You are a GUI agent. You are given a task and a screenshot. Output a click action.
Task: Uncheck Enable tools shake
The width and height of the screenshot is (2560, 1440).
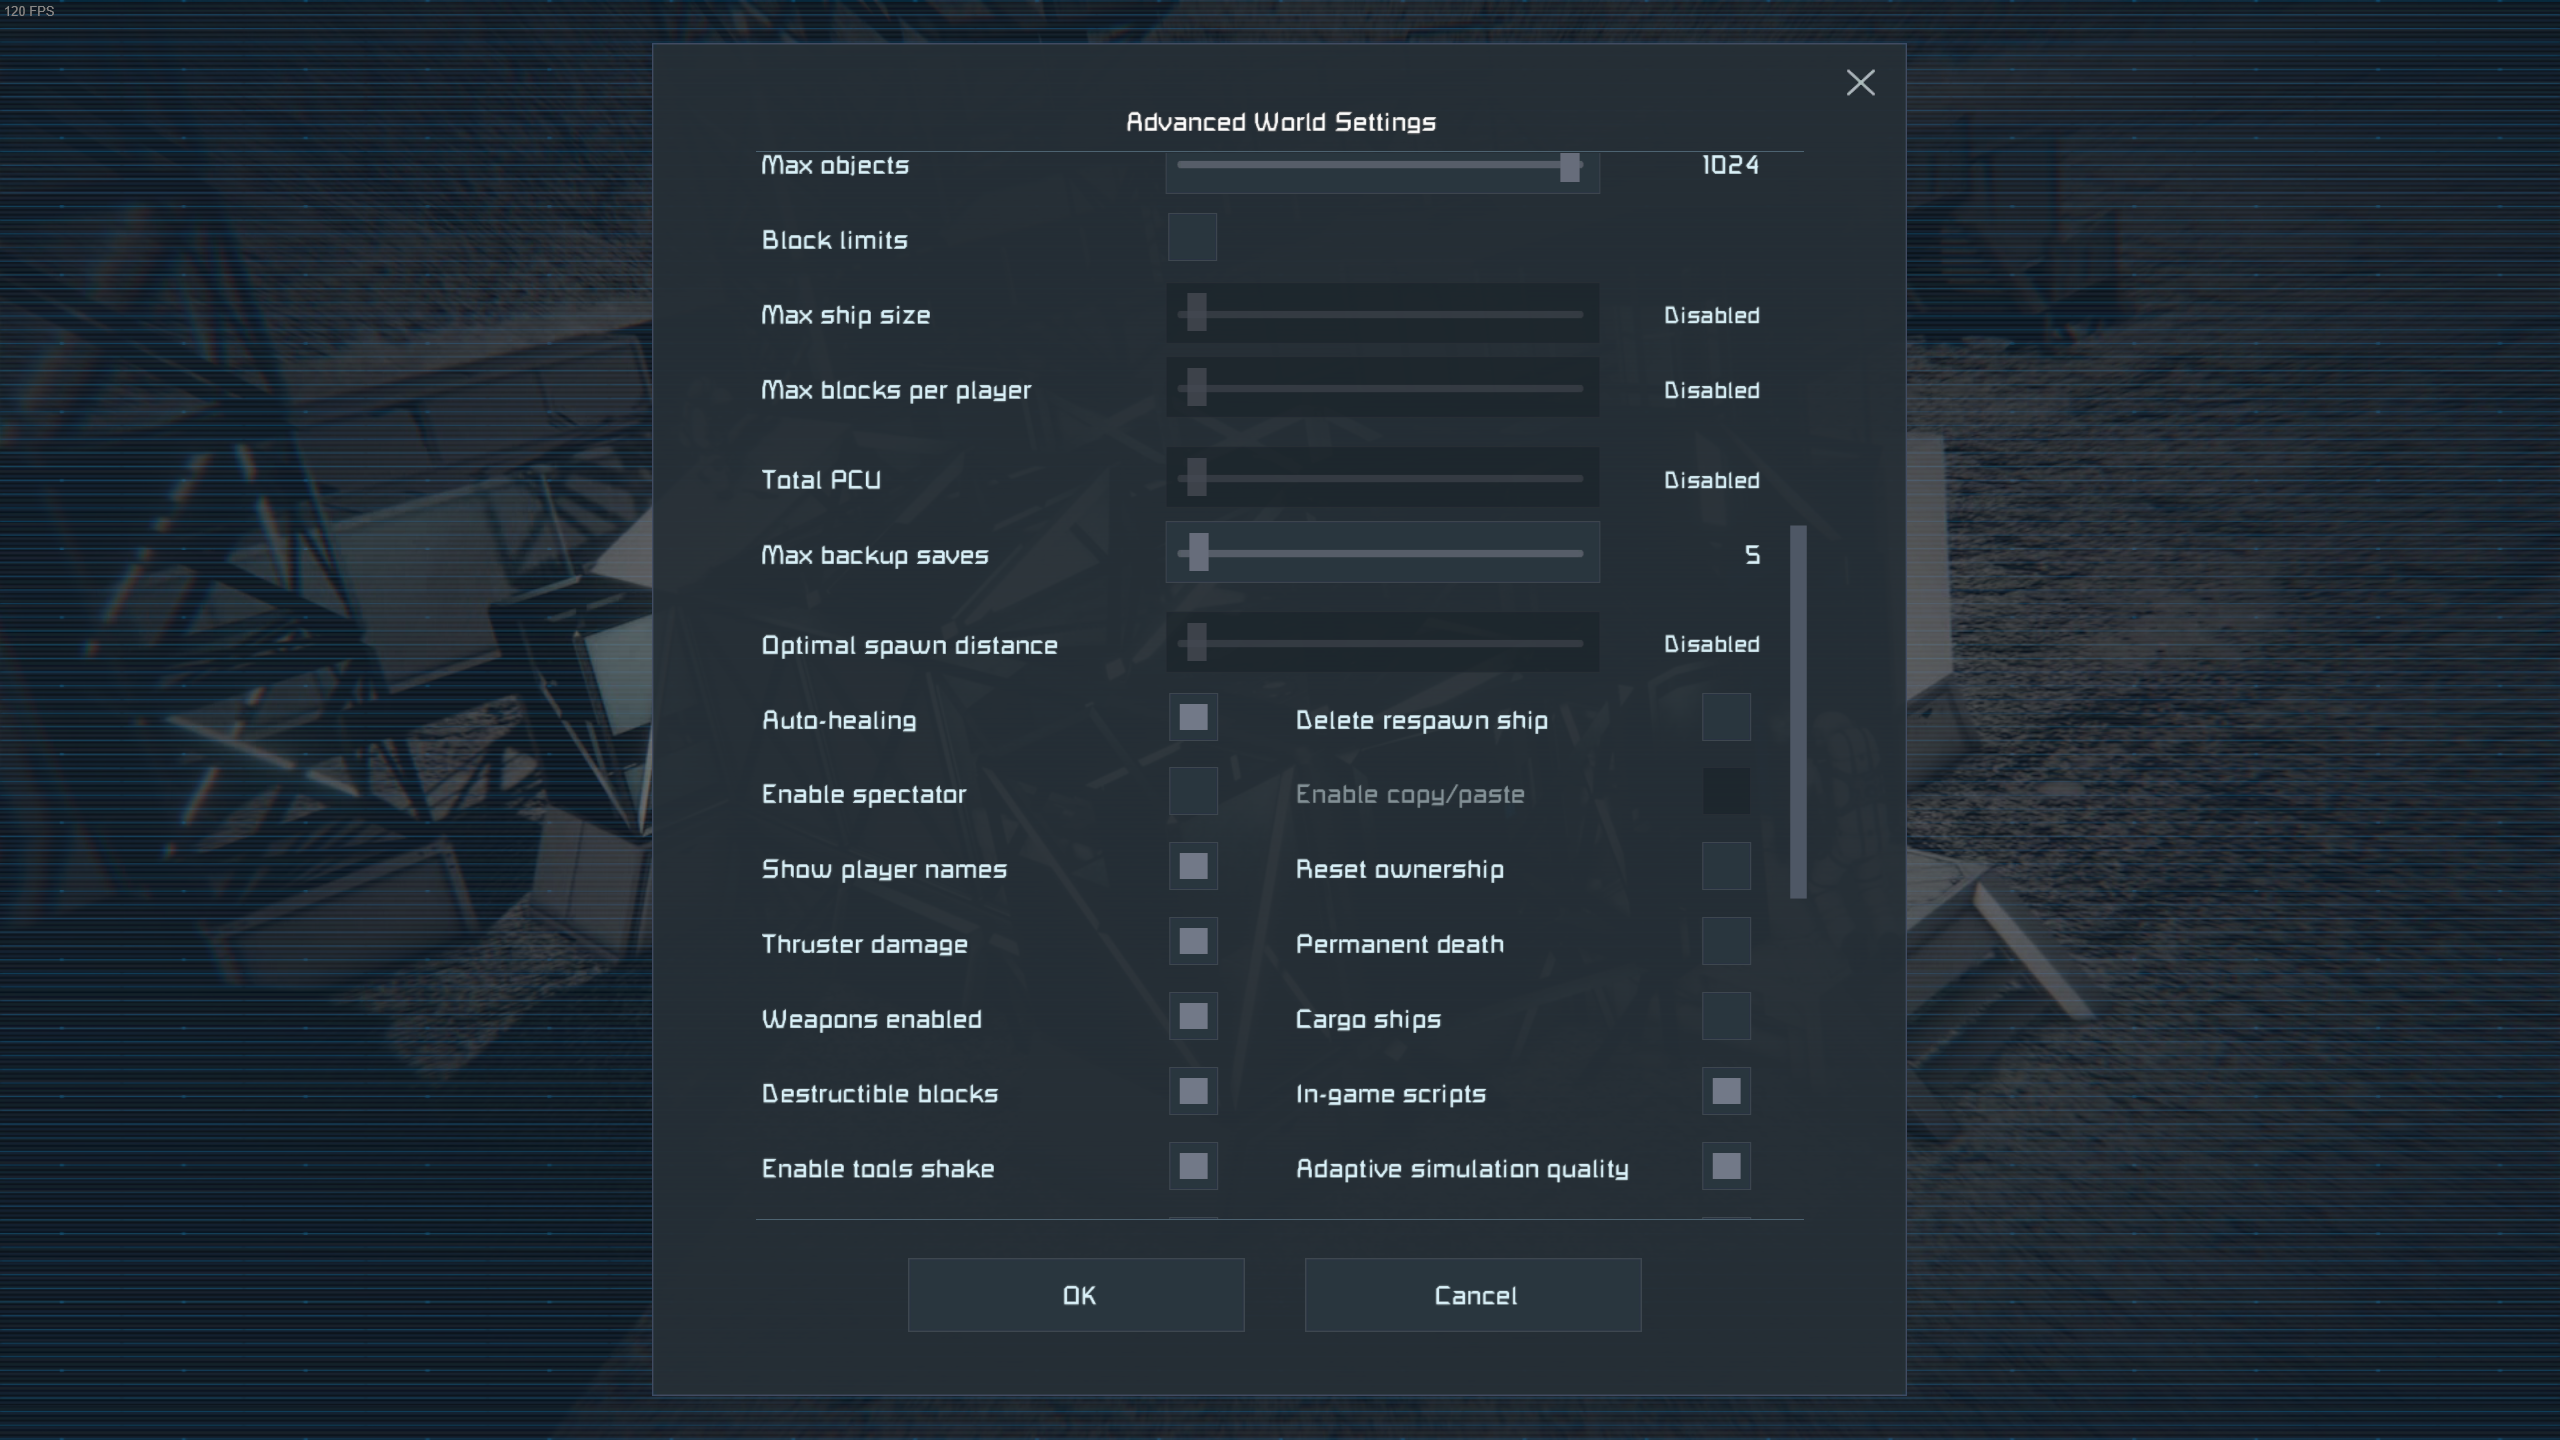1193,1167
